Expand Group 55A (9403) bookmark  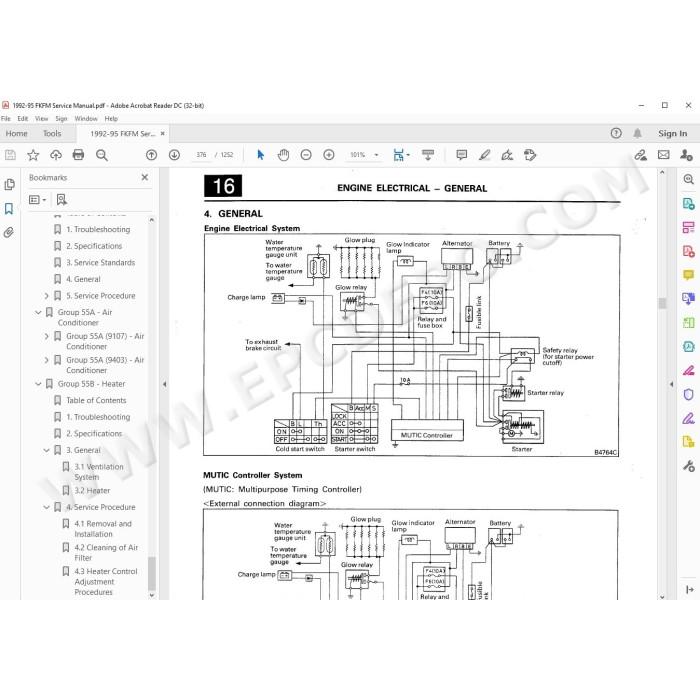coord(46,360)
